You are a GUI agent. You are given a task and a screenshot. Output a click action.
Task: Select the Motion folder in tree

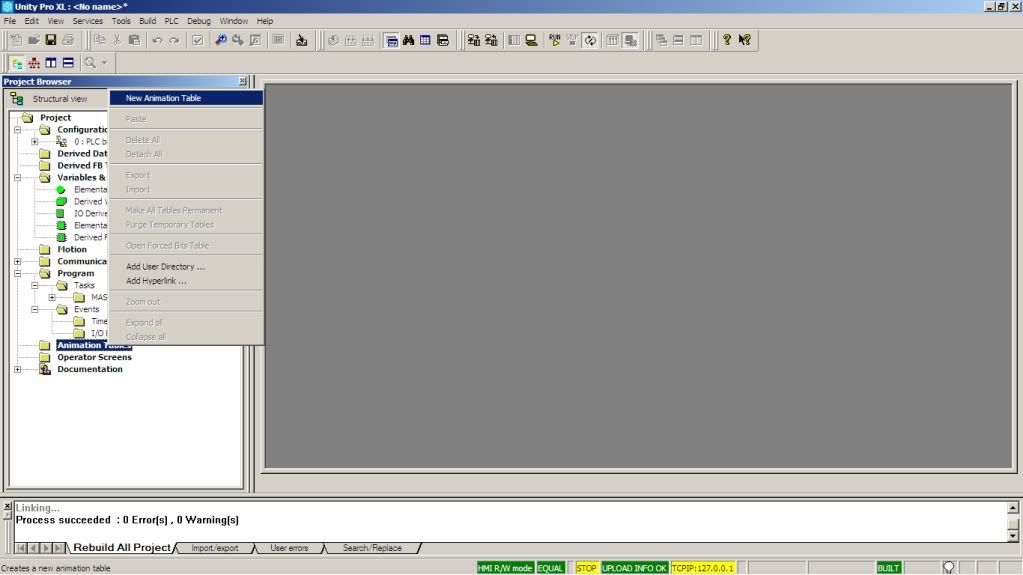pyautogui.click(x=72, y=249)
